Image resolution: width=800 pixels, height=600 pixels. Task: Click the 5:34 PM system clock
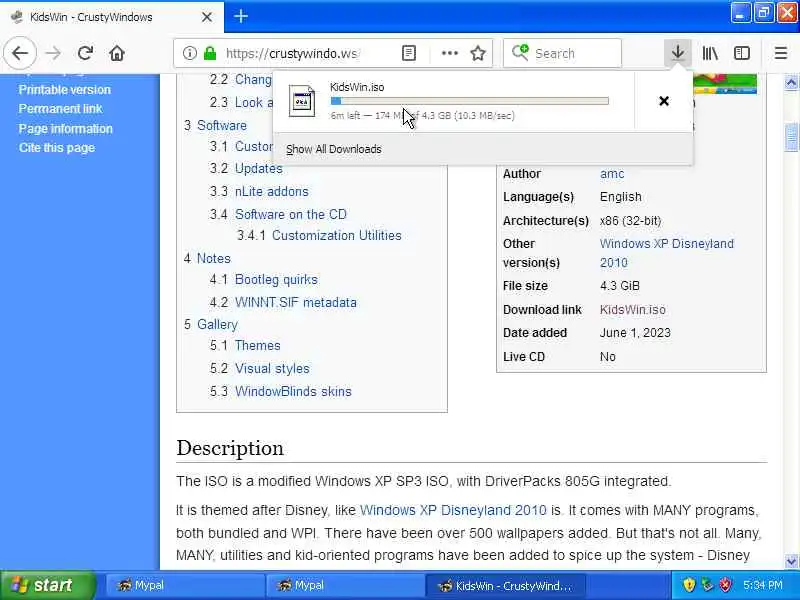coord(763,585)
